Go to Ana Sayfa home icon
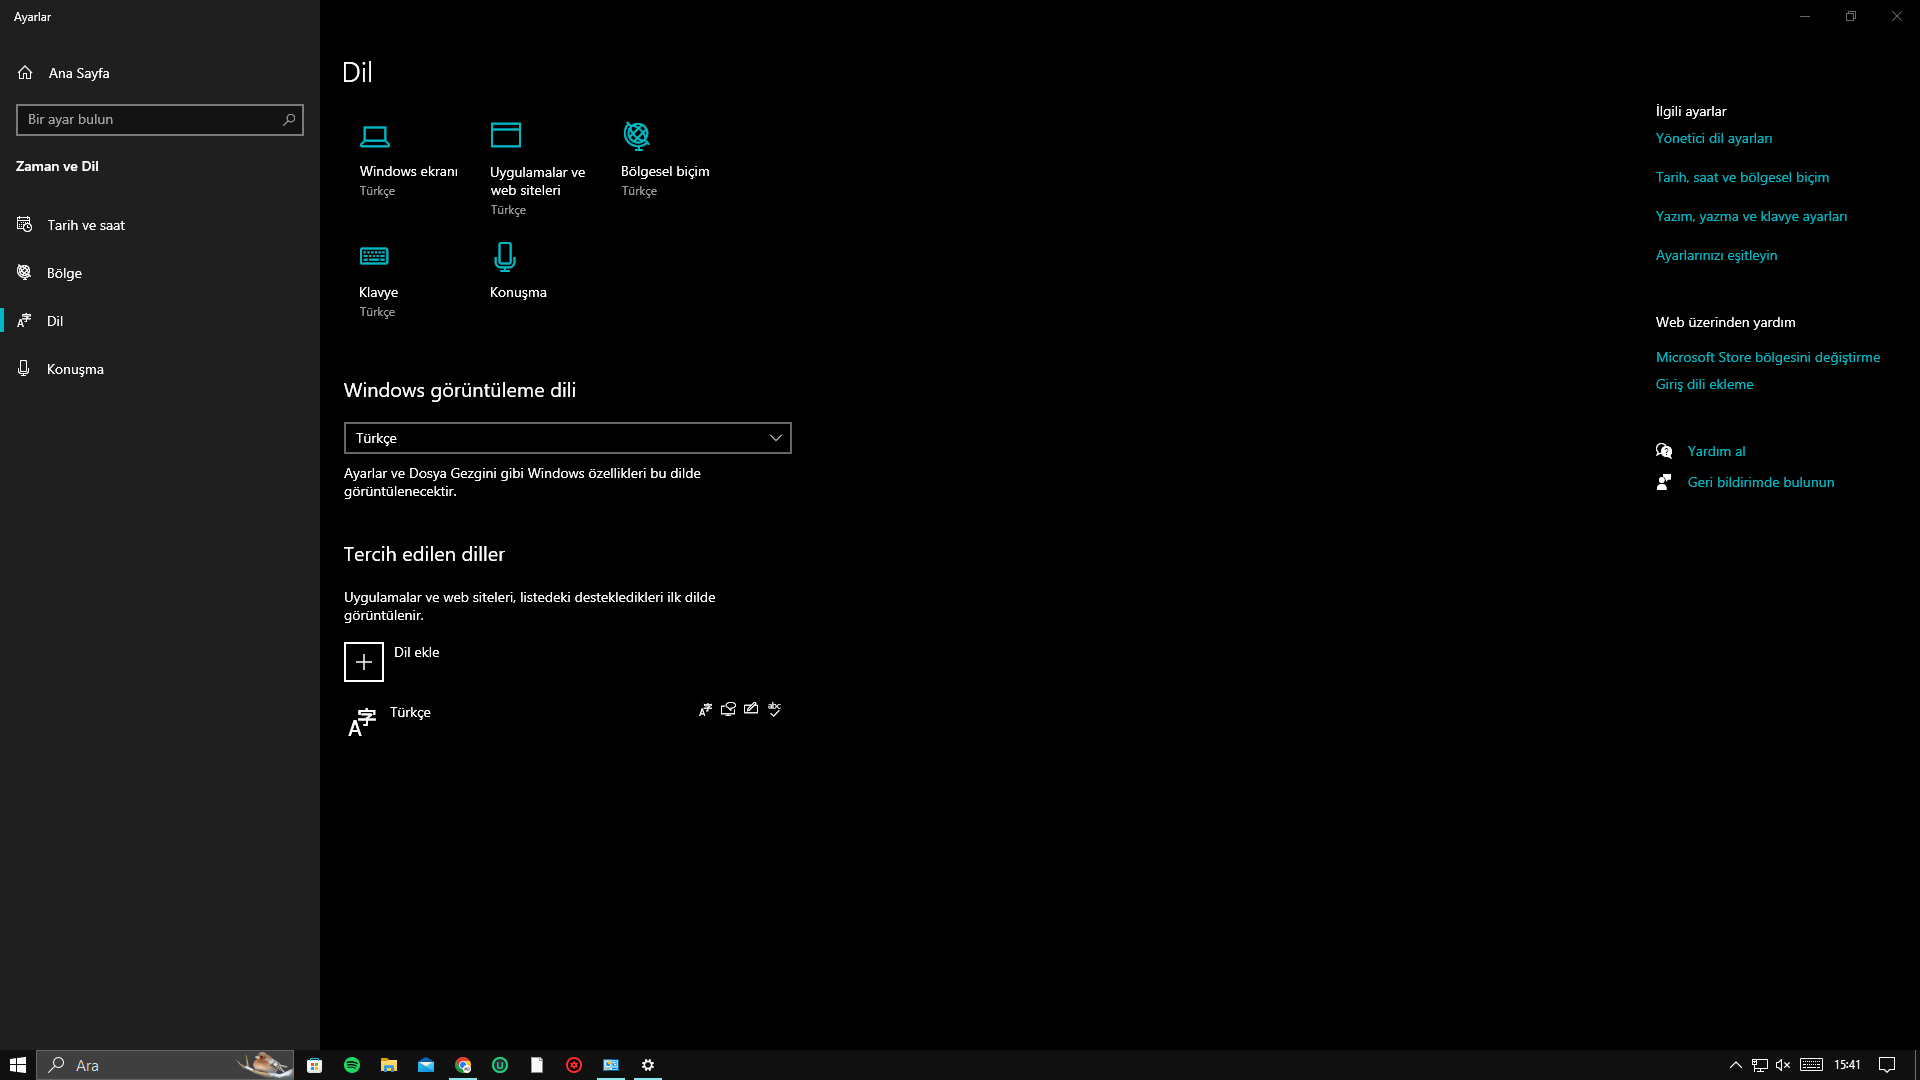This screenshot has width=1920, height=1080. coord(25,73)
